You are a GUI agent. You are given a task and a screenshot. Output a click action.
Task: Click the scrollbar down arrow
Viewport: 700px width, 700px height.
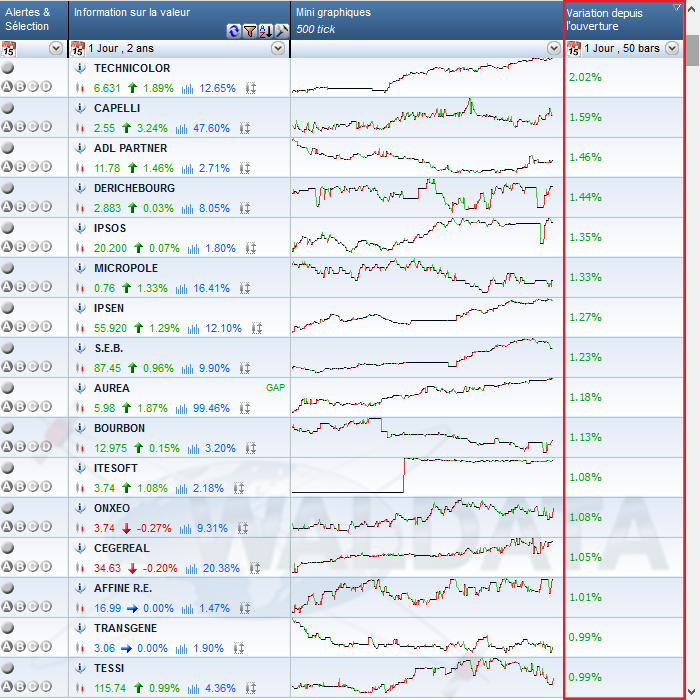pos(692,691)
